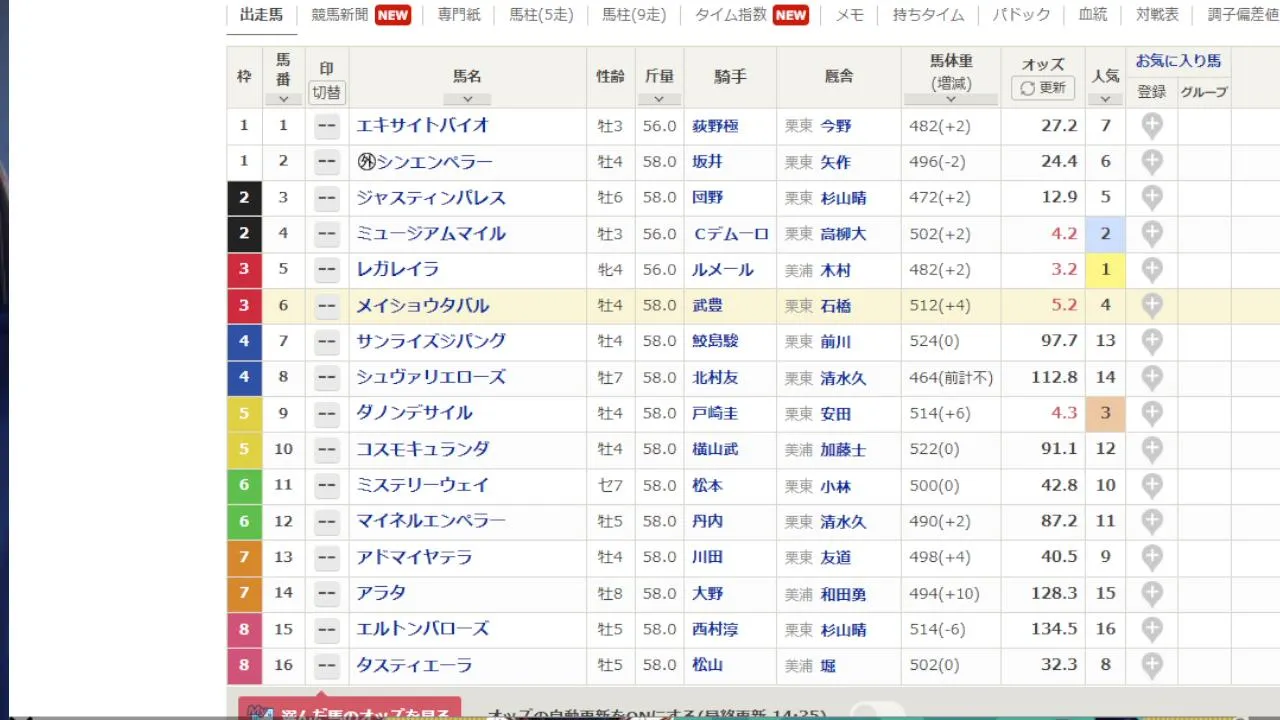Viewport: 1280px width, 720px height.
Task: Add ジャスティンパレス to favorites with plus icon
Action: [x=1152, y=198]
